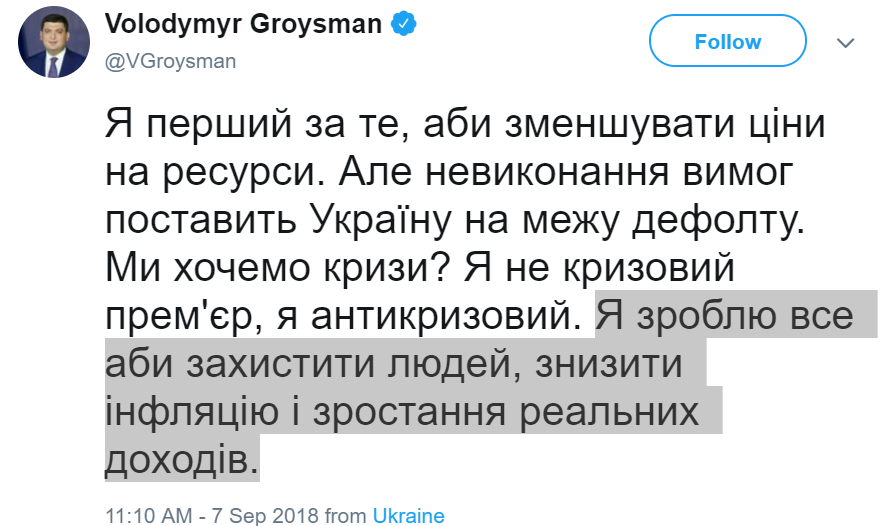The height and width of the screenshot is (526, 893).
Task: Click the blue verified badge icon
Action: (x=404, y=25)
